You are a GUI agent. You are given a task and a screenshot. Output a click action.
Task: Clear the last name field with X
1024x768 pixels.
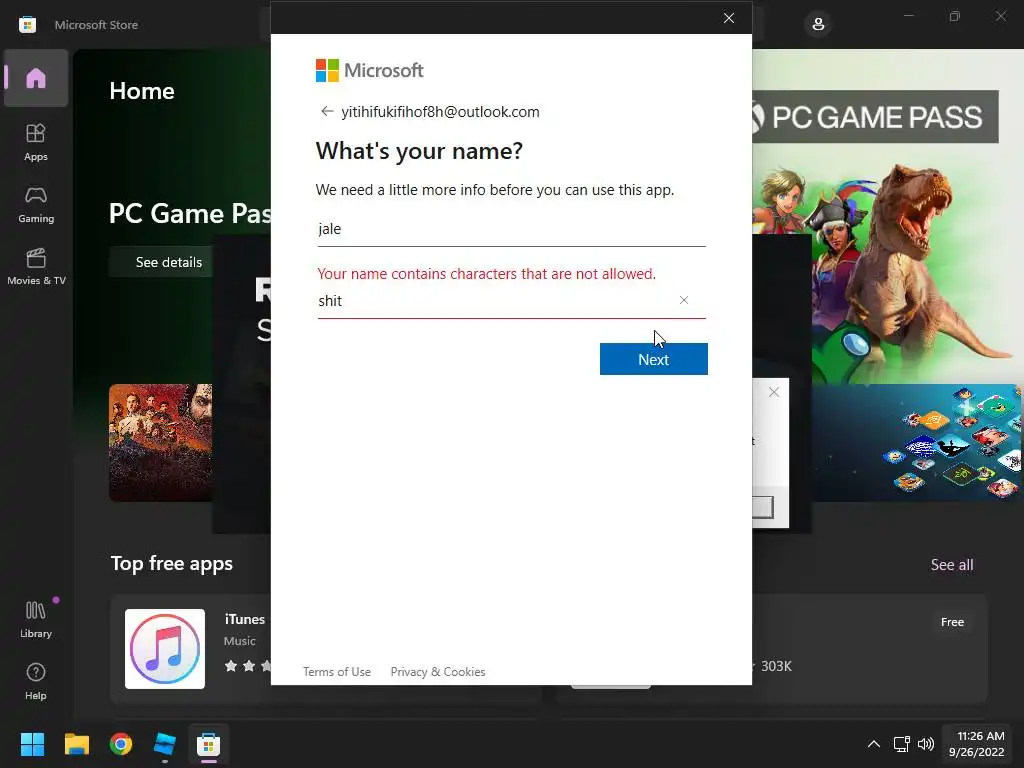[684, 300]
